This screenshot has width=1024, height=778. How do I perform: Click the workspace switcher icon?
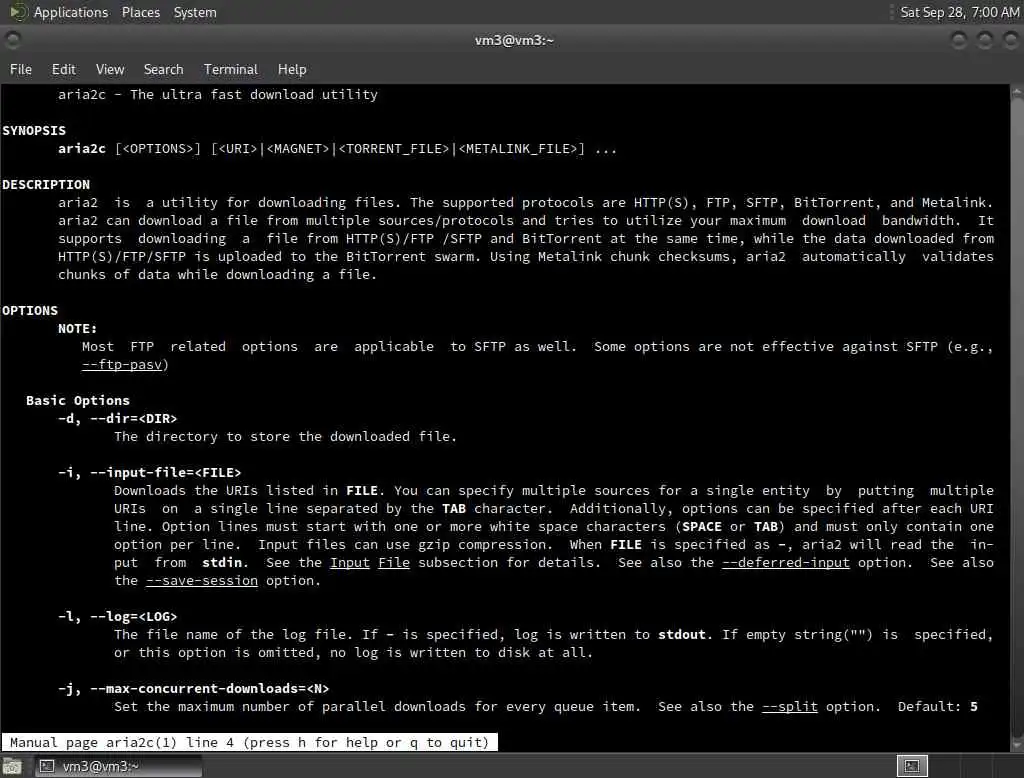pyautogui.click(x=912, y=766)
